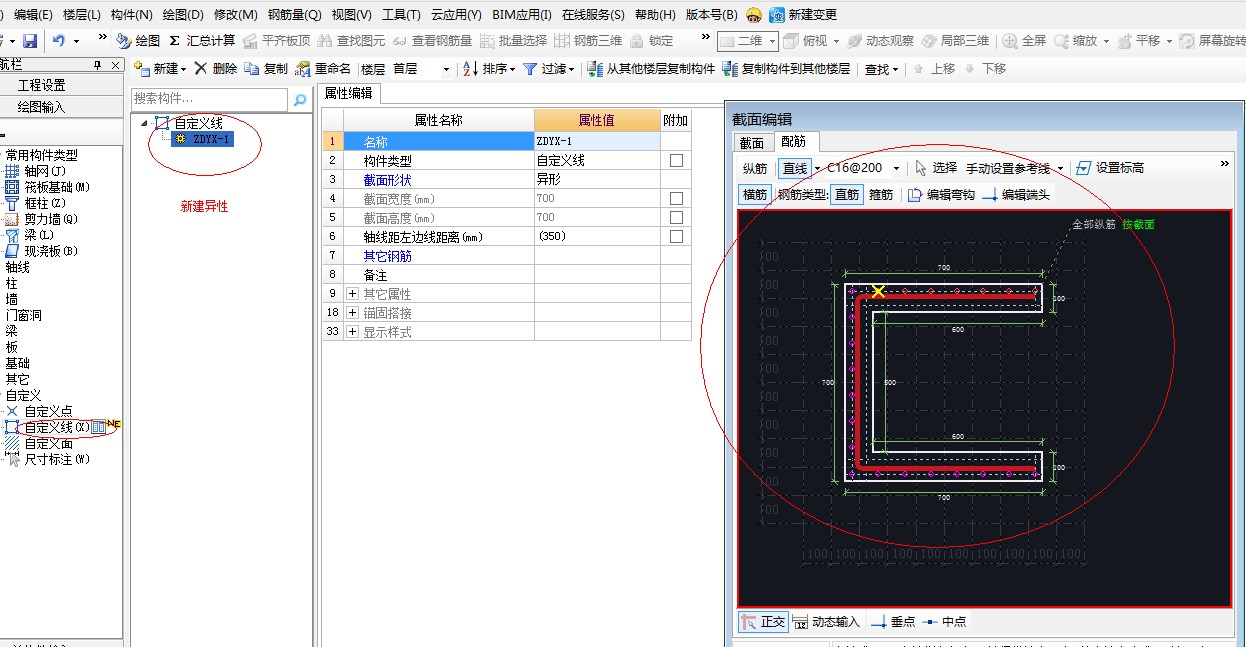Viewport: 1246px width, 647px height.
Task: Click the 删除 delete button
Action: 216,69
